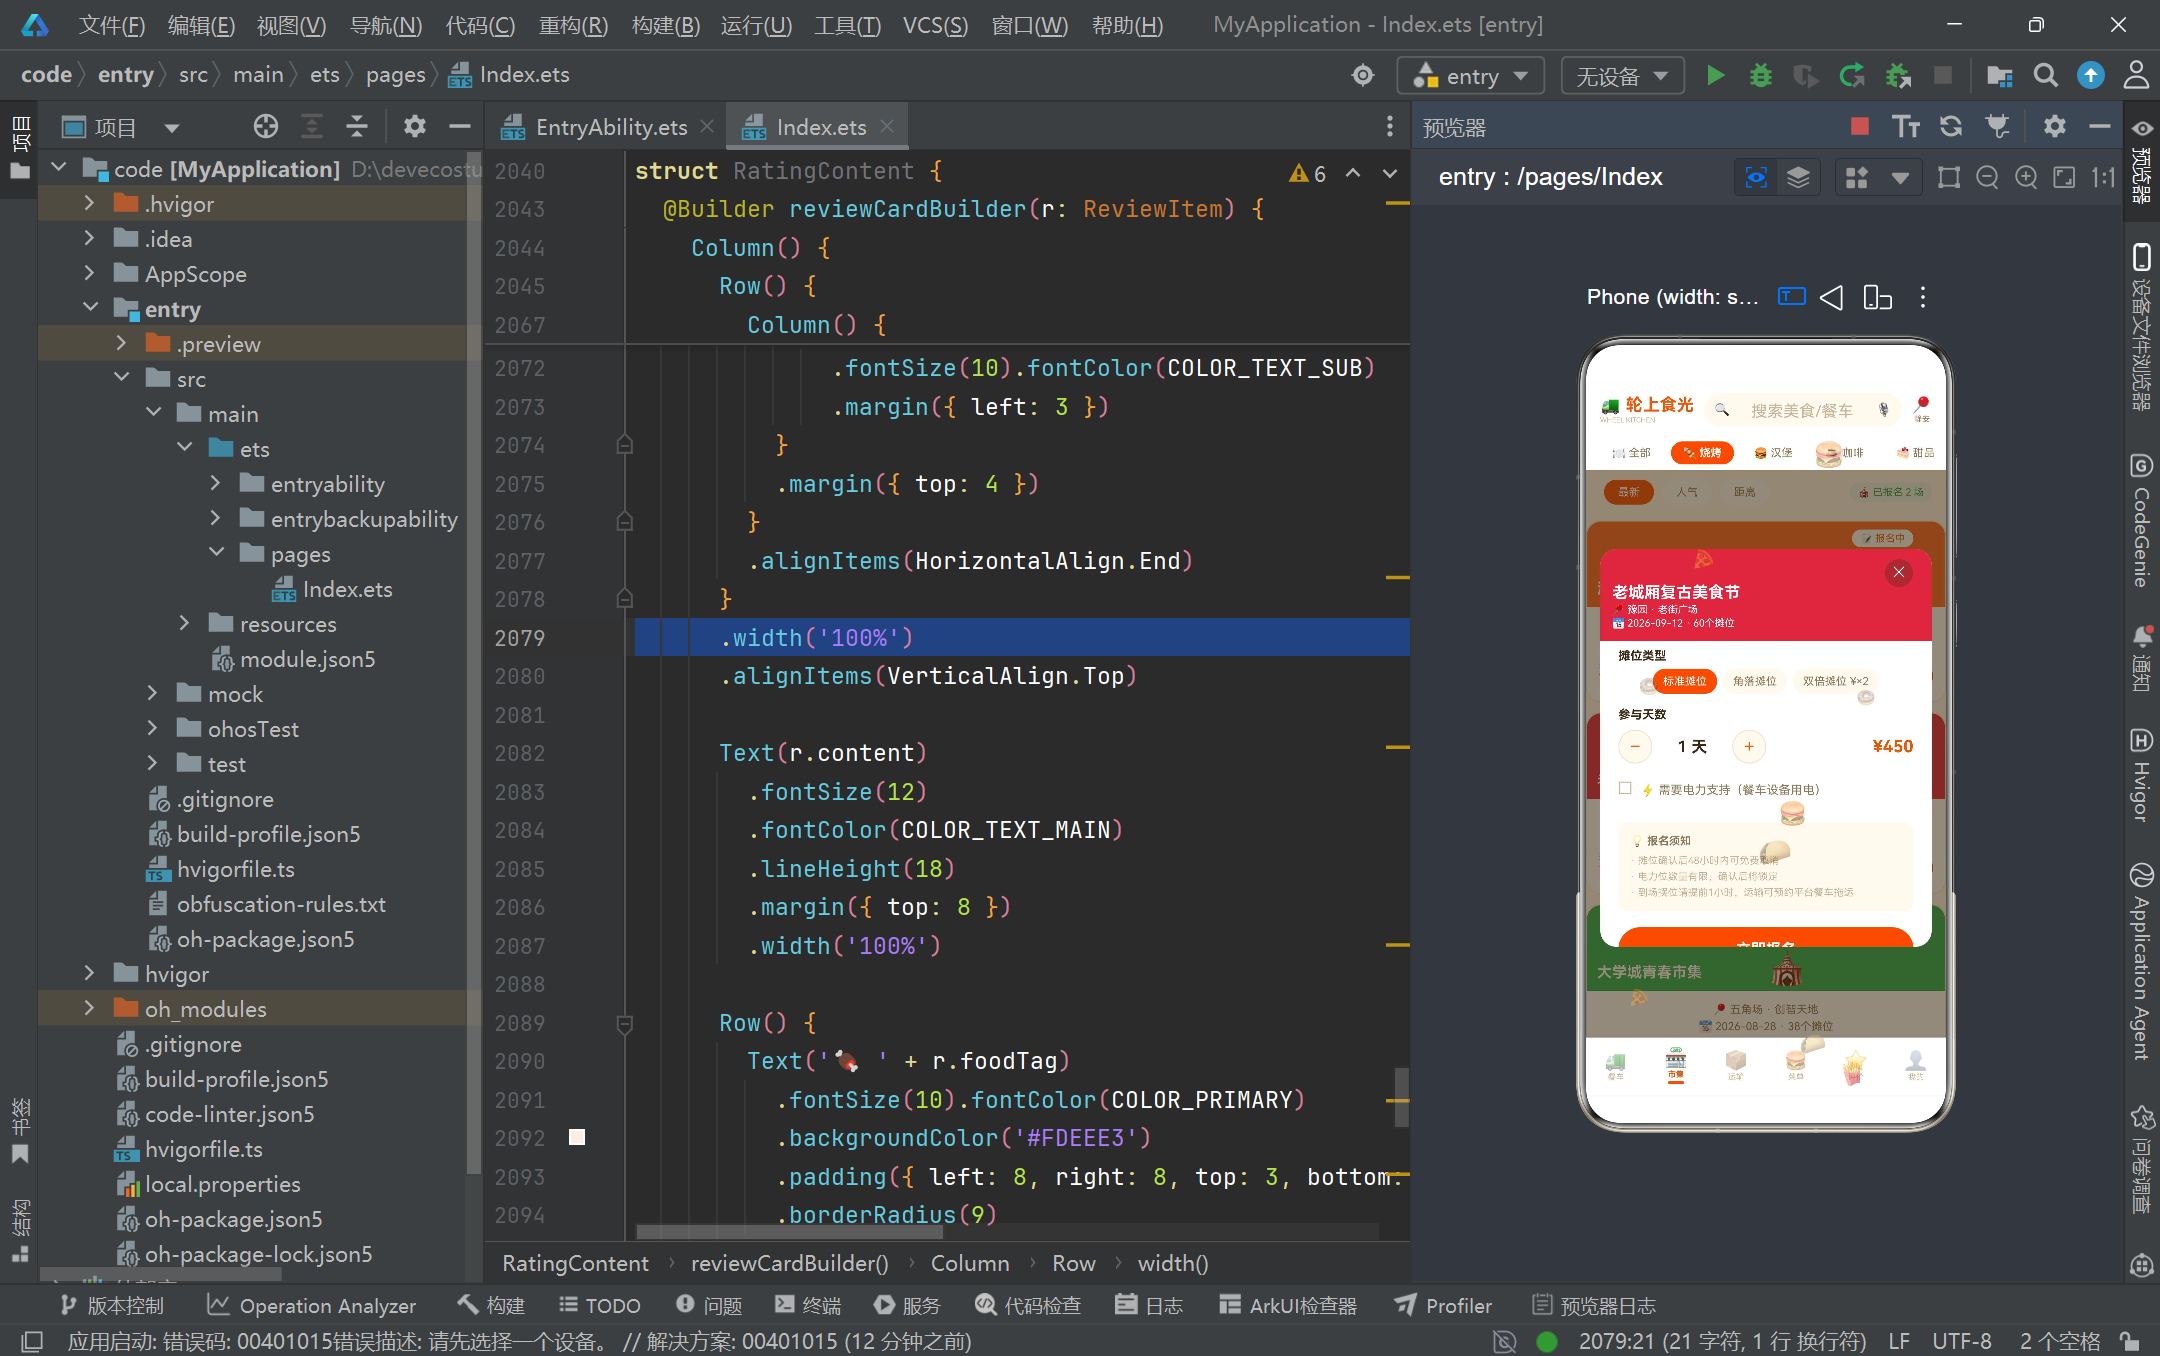Open the 预览器日志 tool window
Image resolution: width=2160 pixels, height=1356 pixels.
pos(1594,1305)
